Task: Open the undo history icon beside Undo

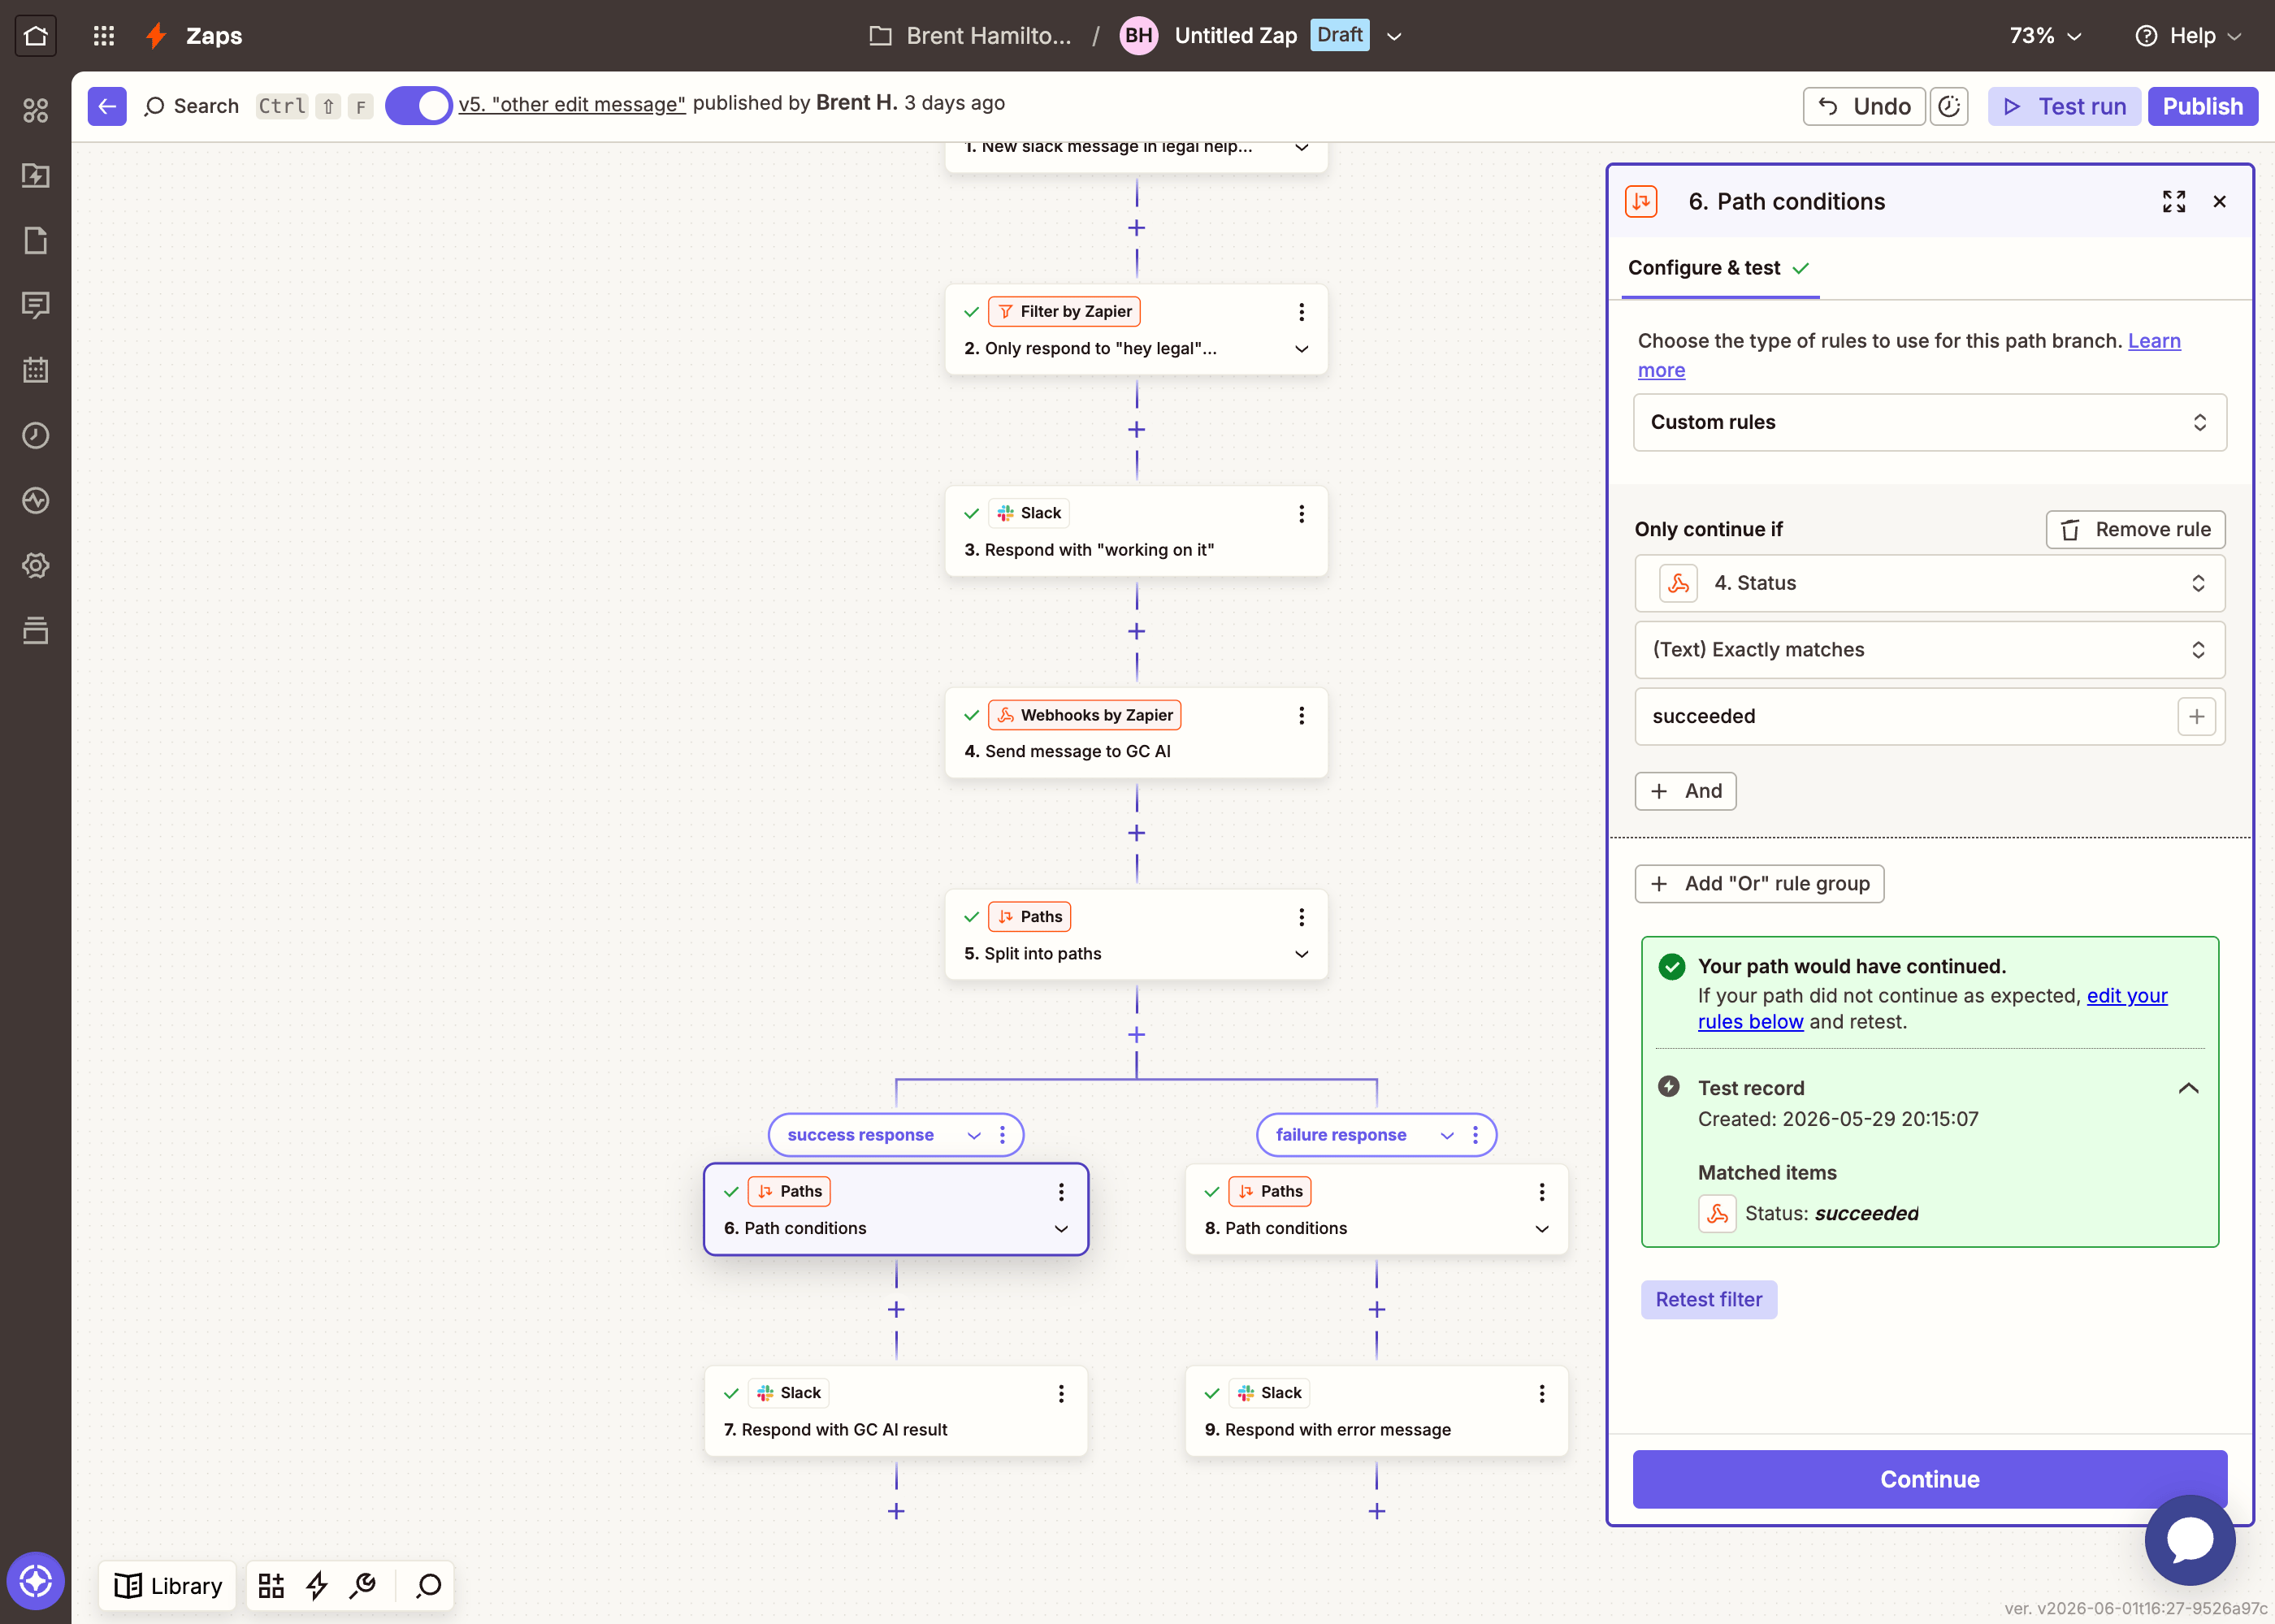Action: coord(1949,106)
